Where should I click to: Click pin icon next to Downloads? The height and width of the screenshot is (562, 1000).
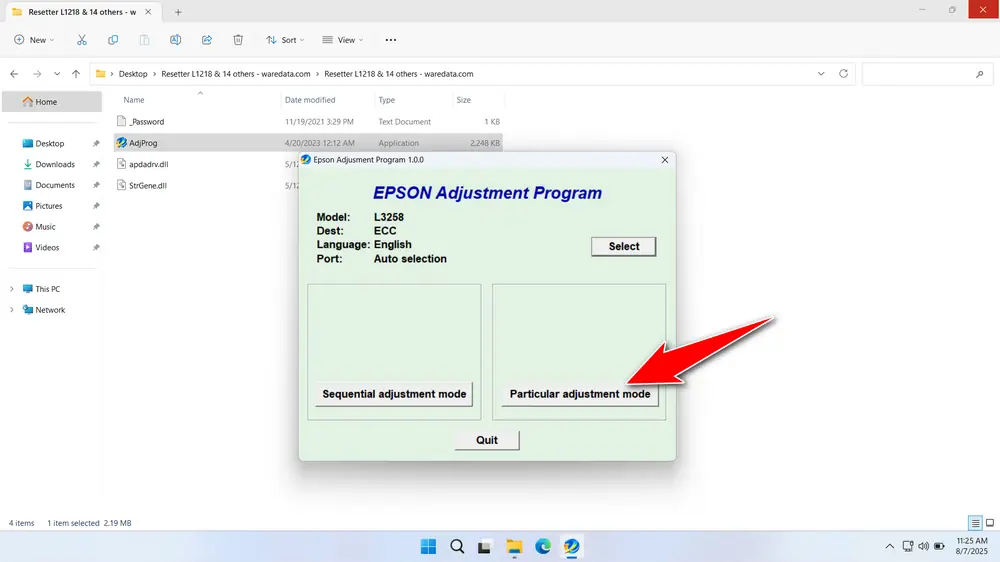(96, 165)
